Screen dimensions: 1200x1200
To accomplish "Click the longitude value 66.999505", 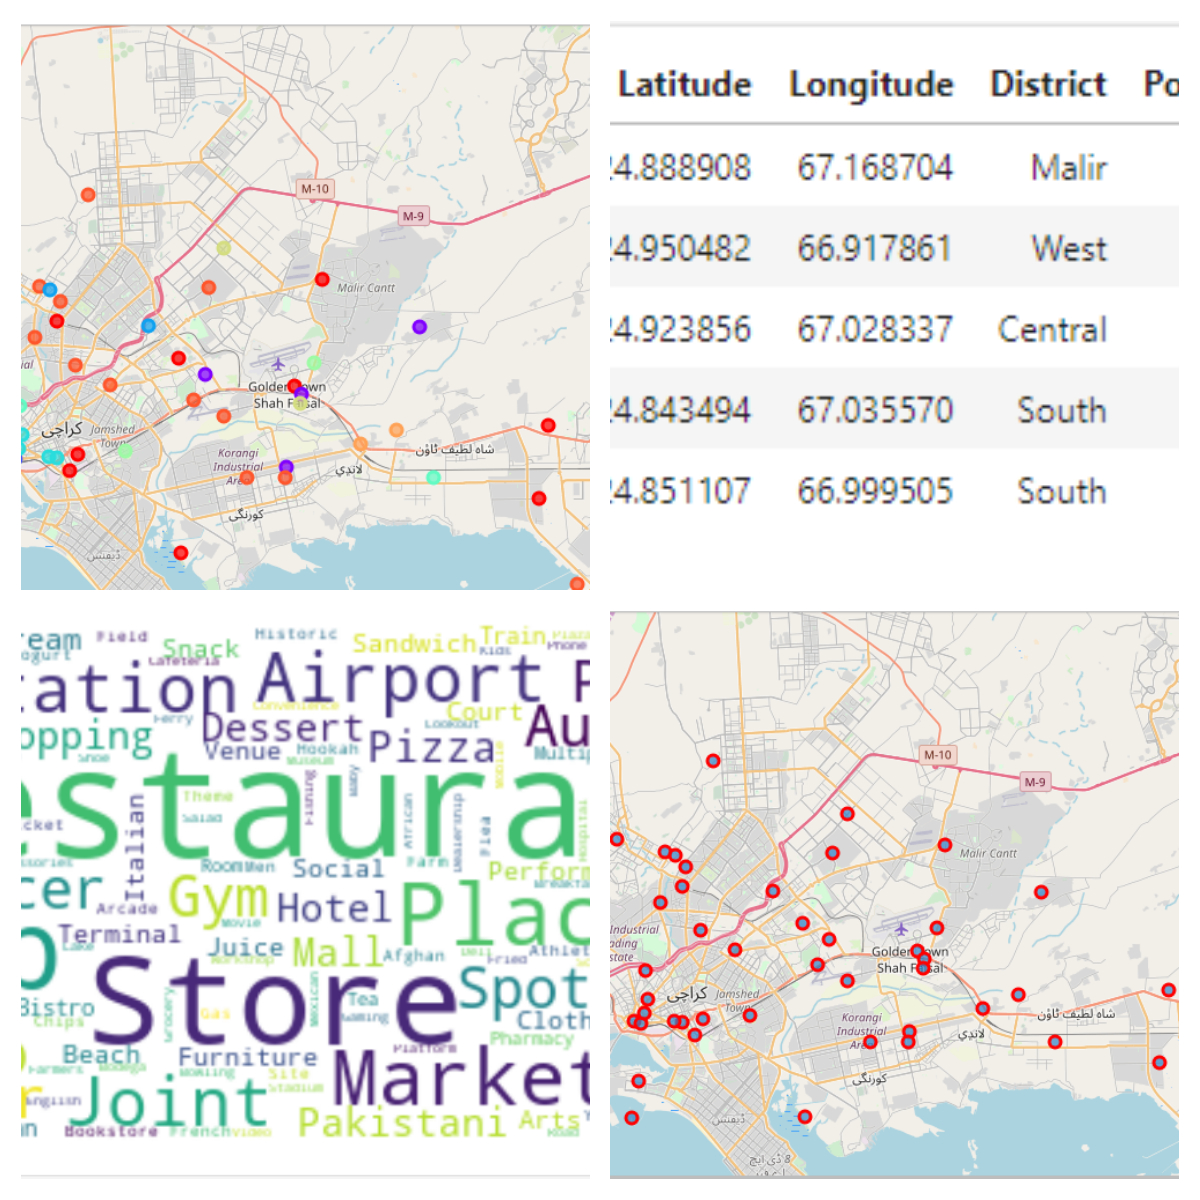I will pyautogui.click(x=874, y=492).
